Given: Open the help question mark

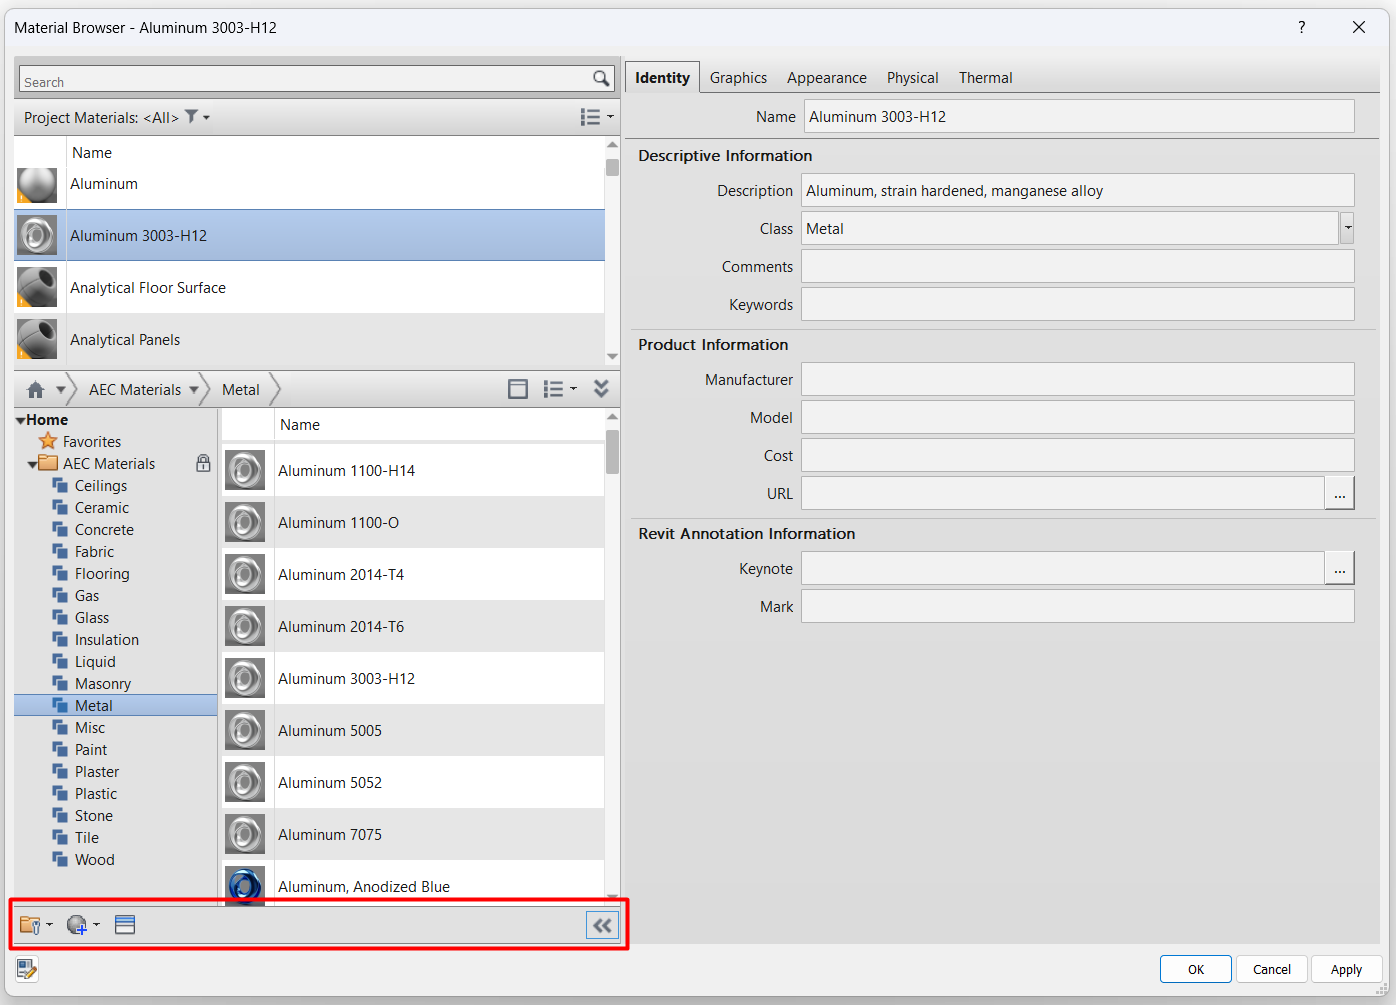Looking at the screenshot, I should (x=1301, y=27).
